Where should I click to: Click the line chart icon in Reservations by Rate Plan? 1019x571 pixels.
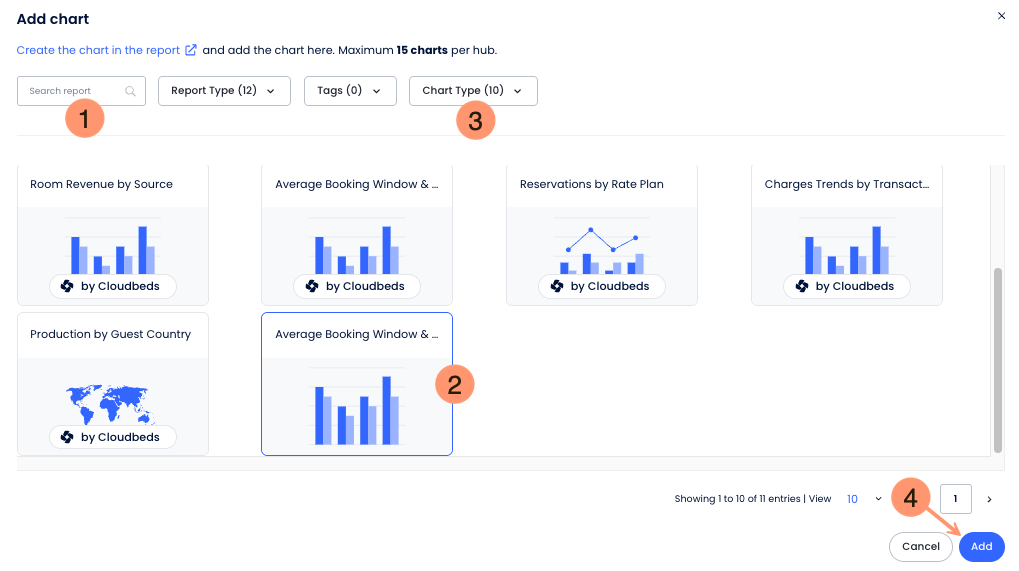(602, 251)
